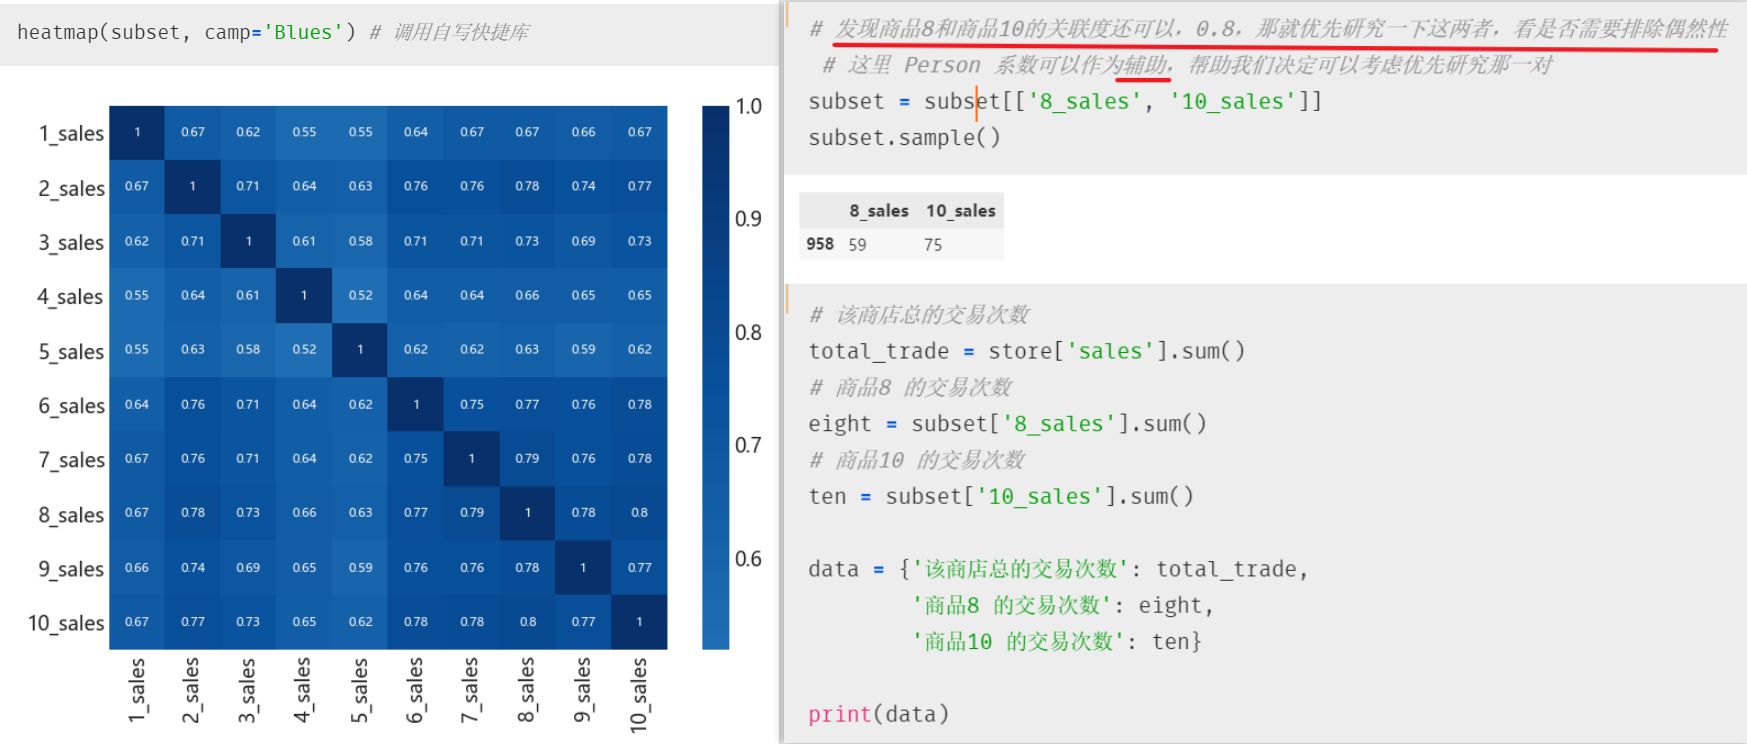Viewport: 1747px width, 744px height.
Task: Select the 1_sales y-axis label
Action: 71,133
